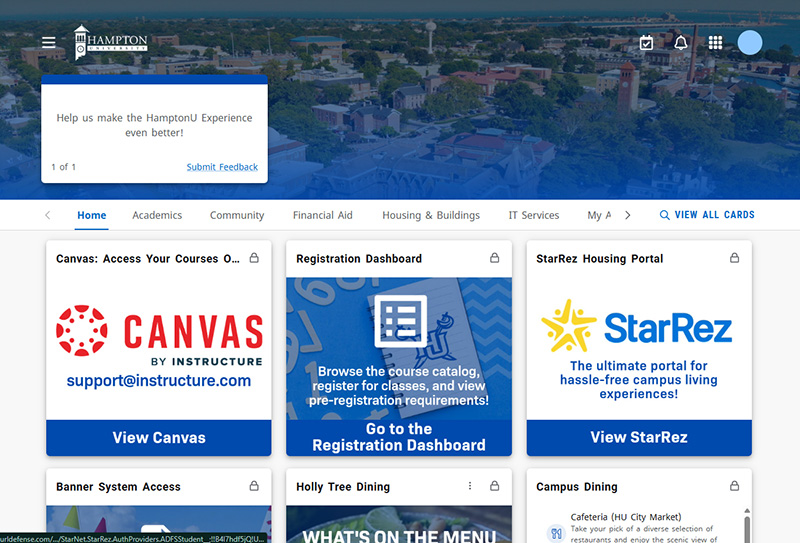Toggle lock on Canvas card

click(x=254, y=258)
